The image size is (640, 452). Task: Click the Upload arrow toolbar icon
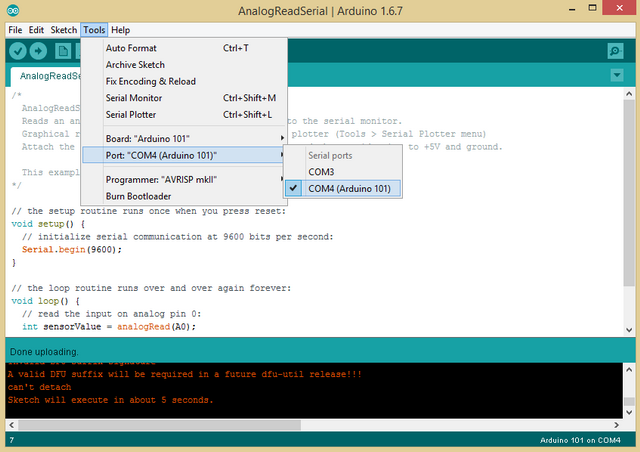pos(38,51)
